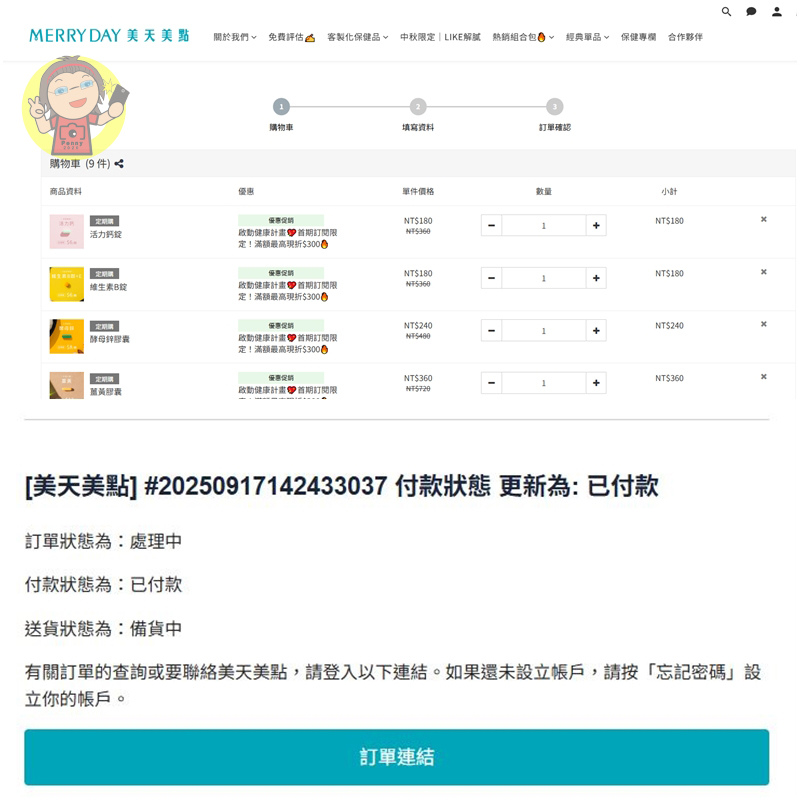
Task: Click the 維生素B錠 product name
Action: [108, 287]
